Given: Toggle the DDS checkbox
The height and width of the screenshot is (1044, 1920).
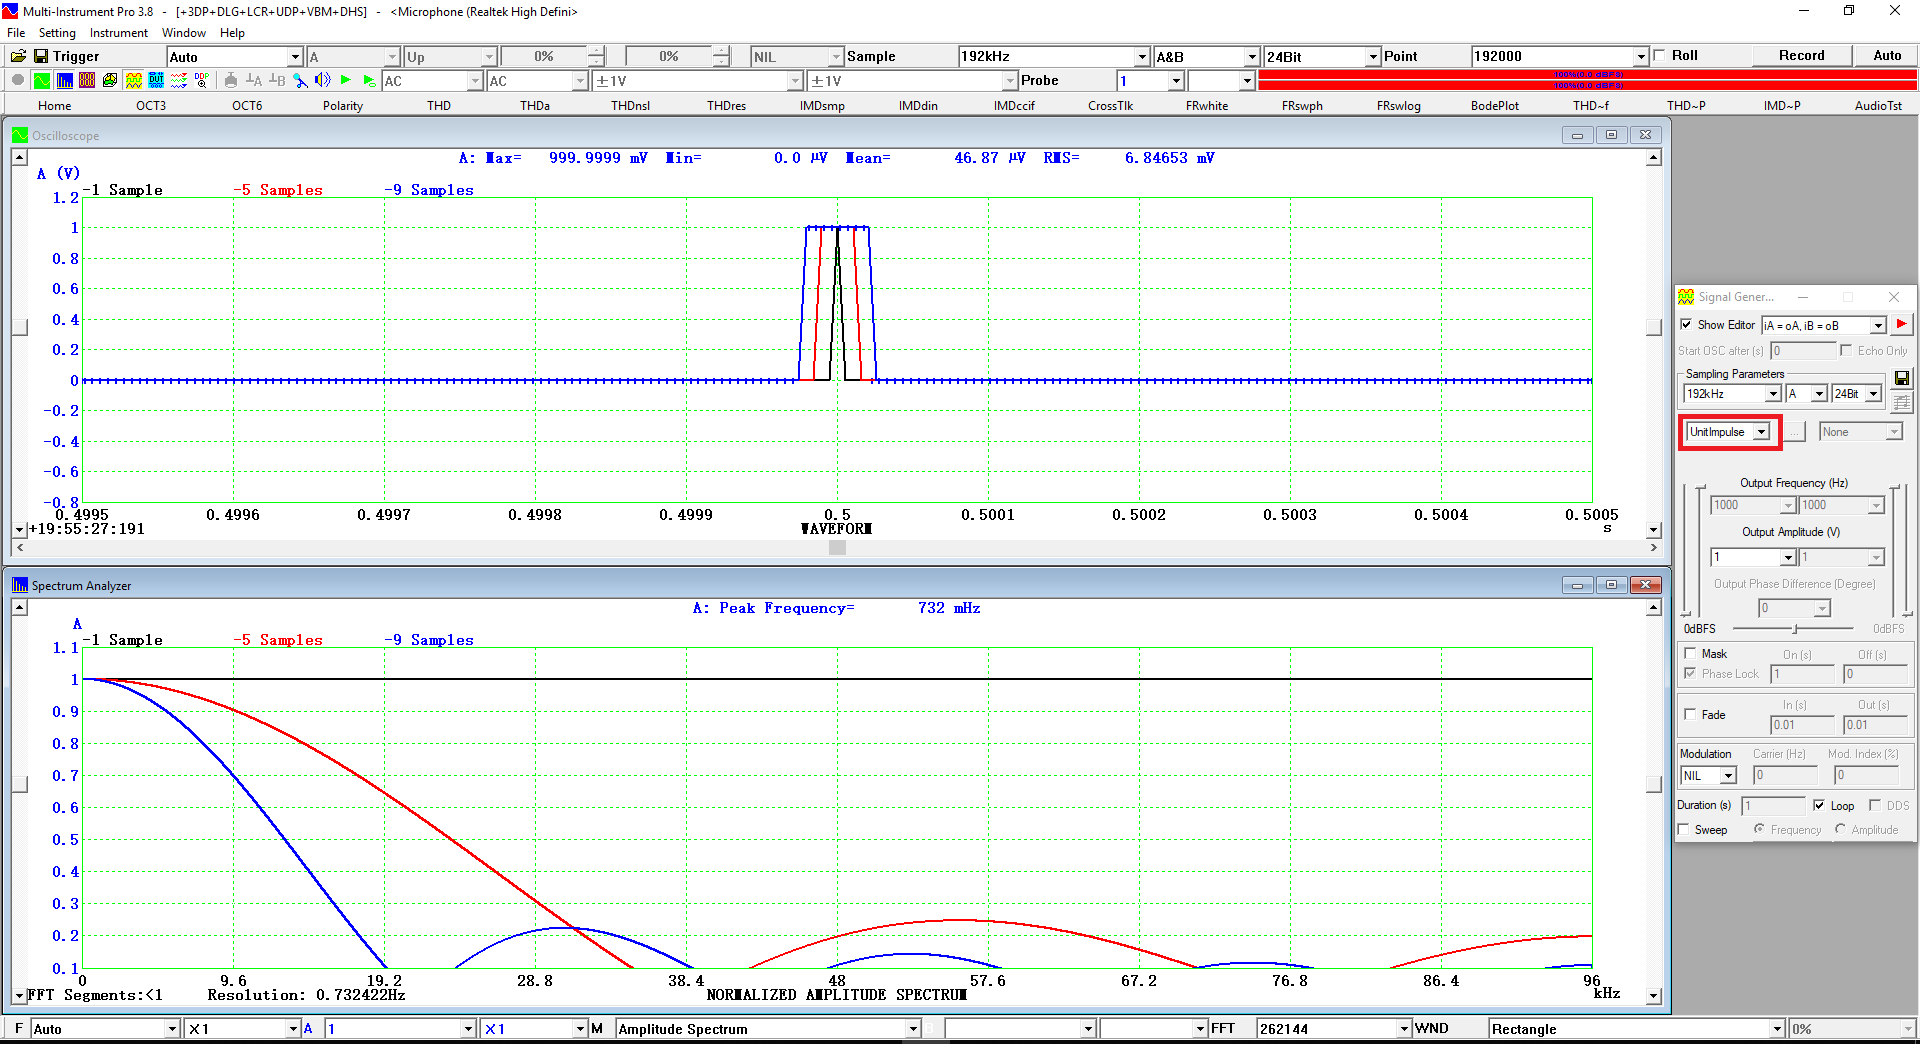Looking at the screenshot, I should coord(1875,805).
